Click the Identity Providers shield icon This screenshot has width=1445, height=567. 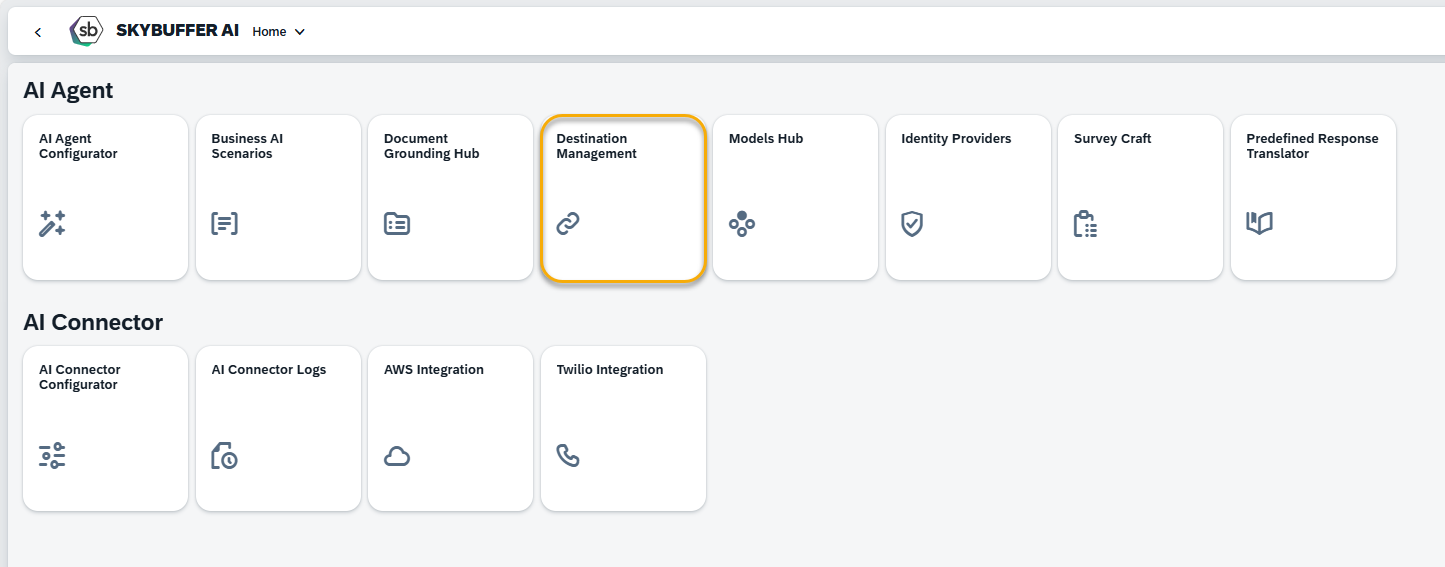912,224
